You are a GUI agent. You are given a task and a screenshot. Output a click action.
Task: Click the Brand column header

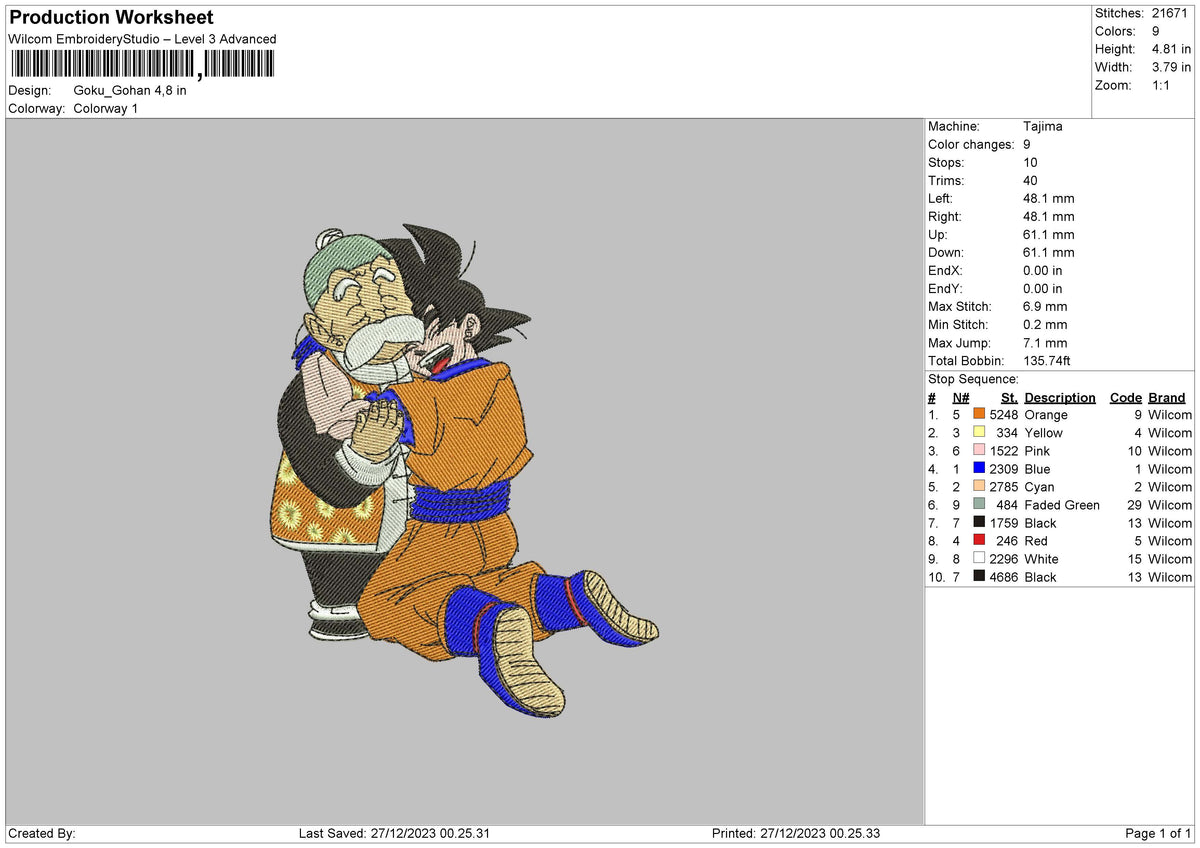[1167, 397]
